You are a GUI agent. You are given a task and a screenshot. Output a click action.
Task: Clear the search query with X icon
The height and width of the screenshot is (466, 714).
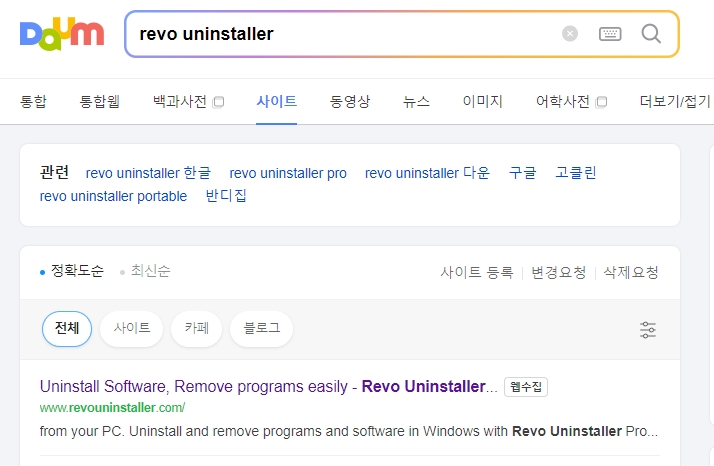[x=570, y=34]
